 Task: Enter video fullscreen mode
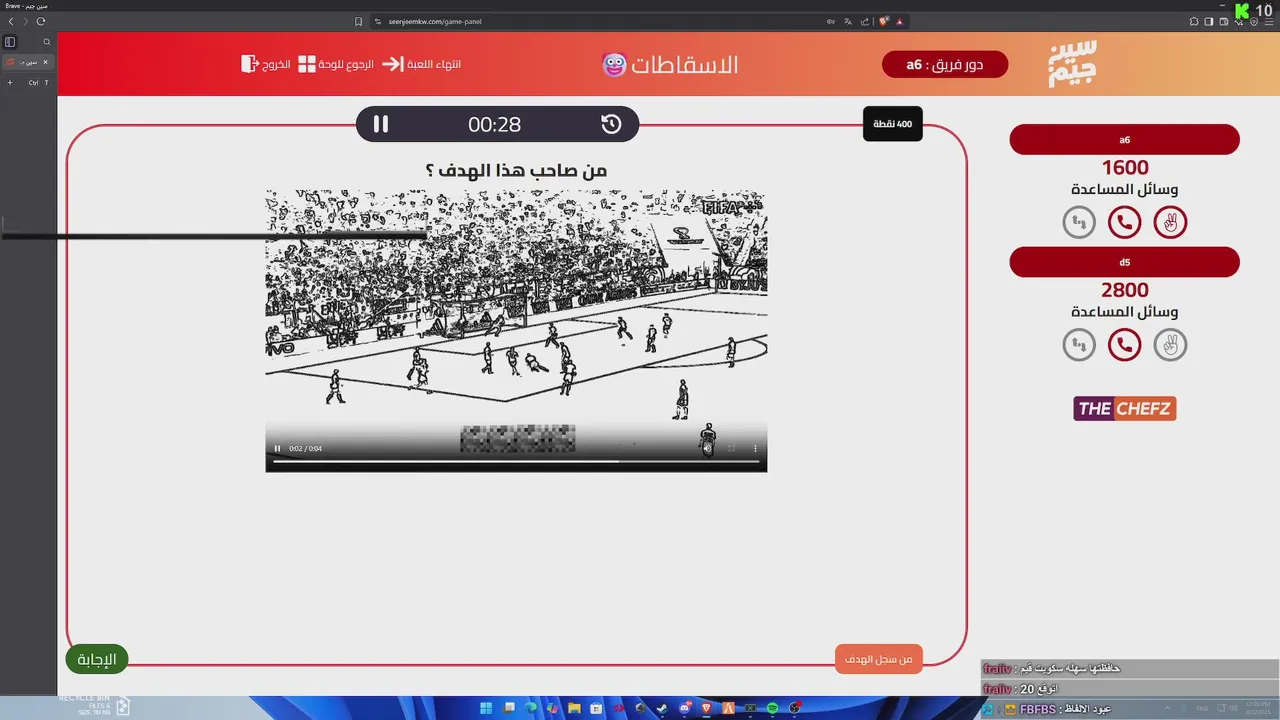[731, 448]
